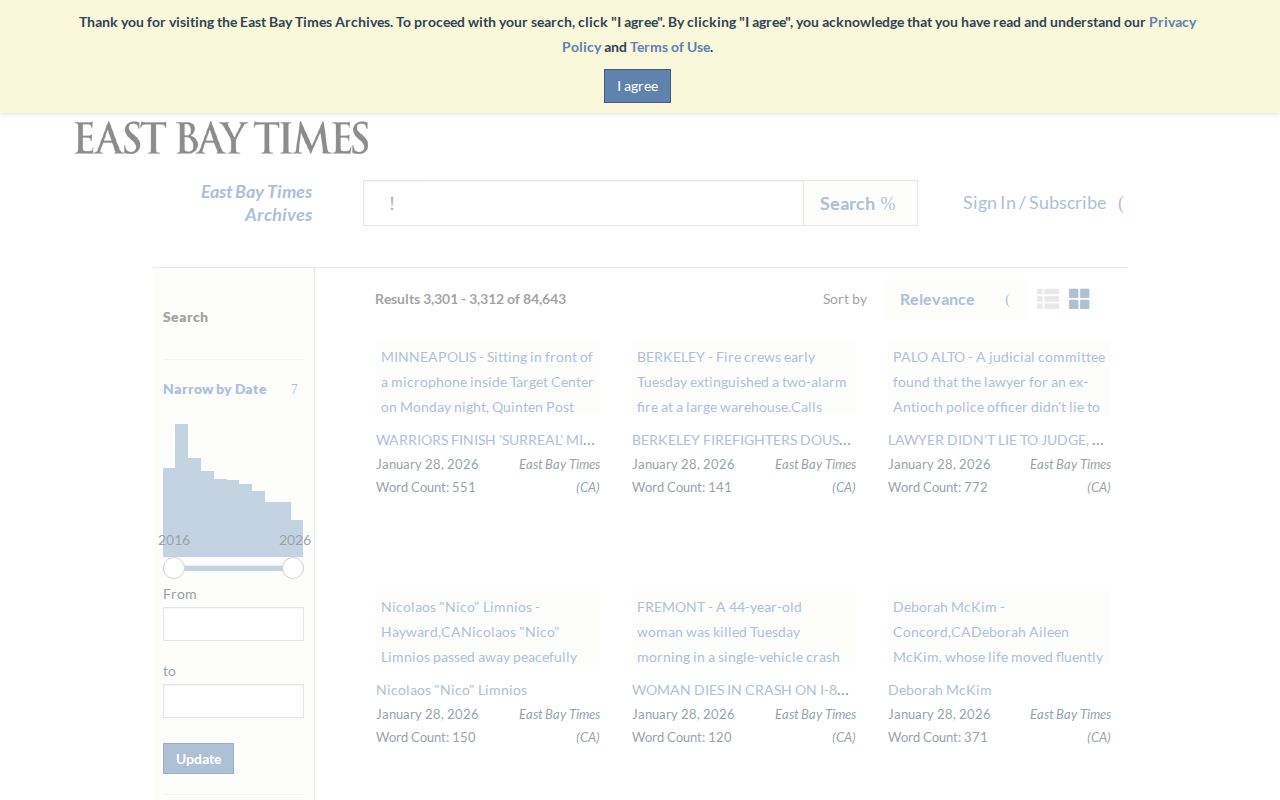
Task: Click the East Bay Times masthead logo
Action: 222,138
